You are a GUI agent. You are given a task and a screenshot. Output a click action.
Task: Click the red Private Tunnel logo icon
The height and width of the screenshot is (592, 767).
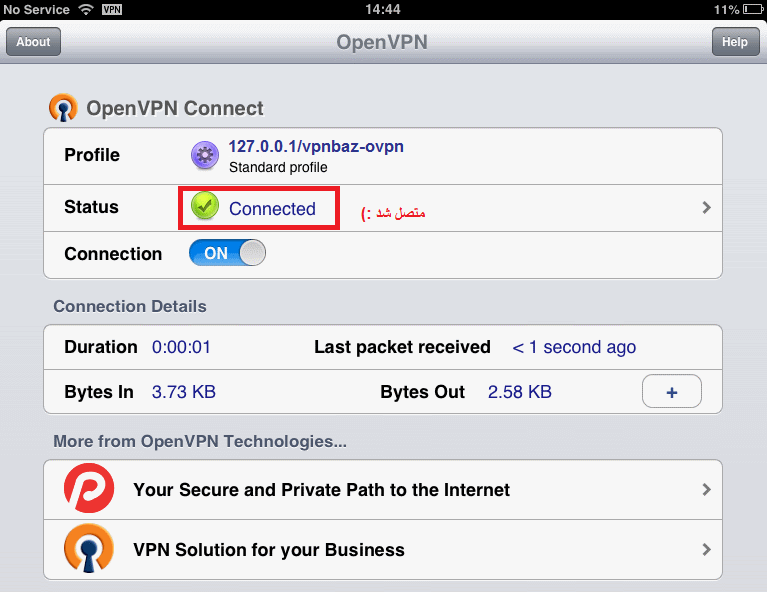89,488
